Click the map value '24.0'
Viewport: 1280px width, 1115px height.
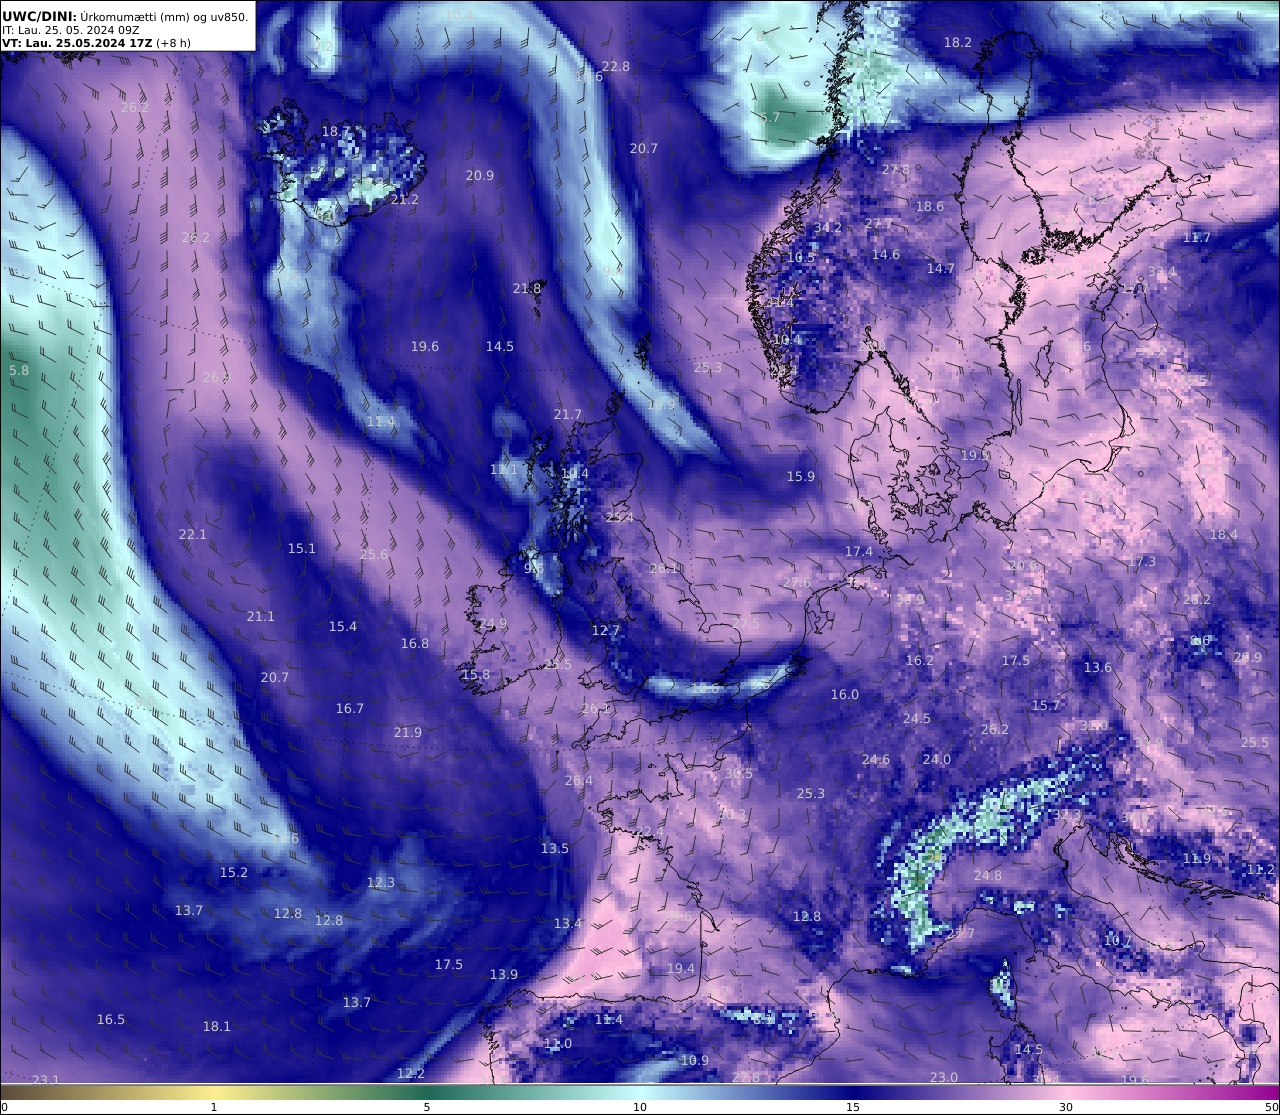coord(937,759)
